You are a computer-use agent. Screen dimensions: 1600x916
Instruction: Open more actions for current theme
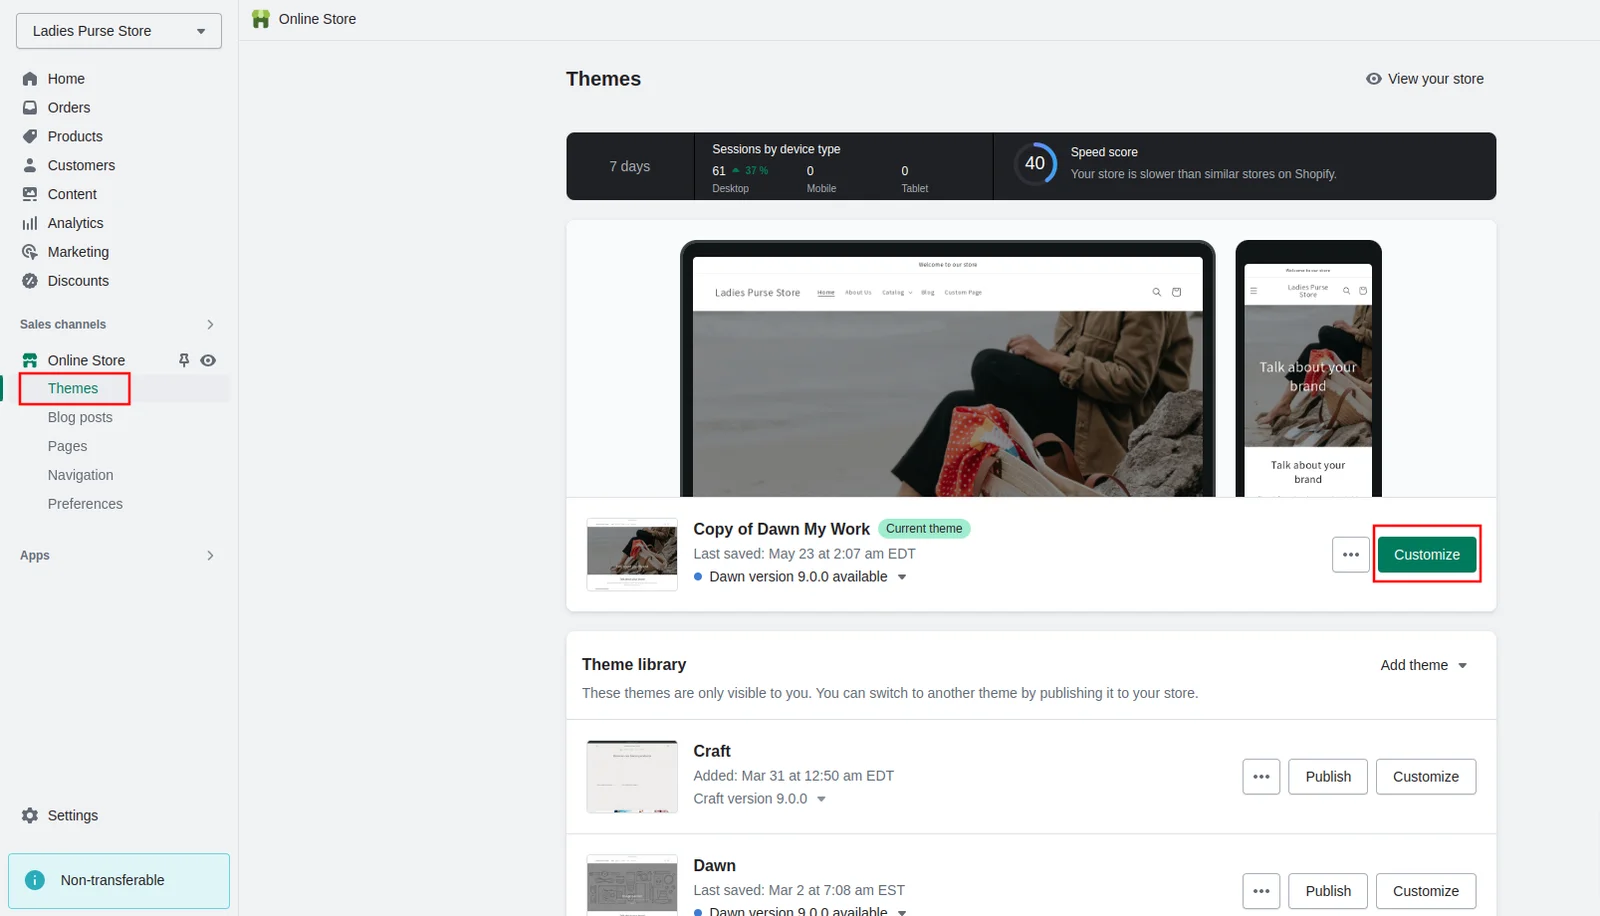pyautogui.click(x=1350, y=555)
